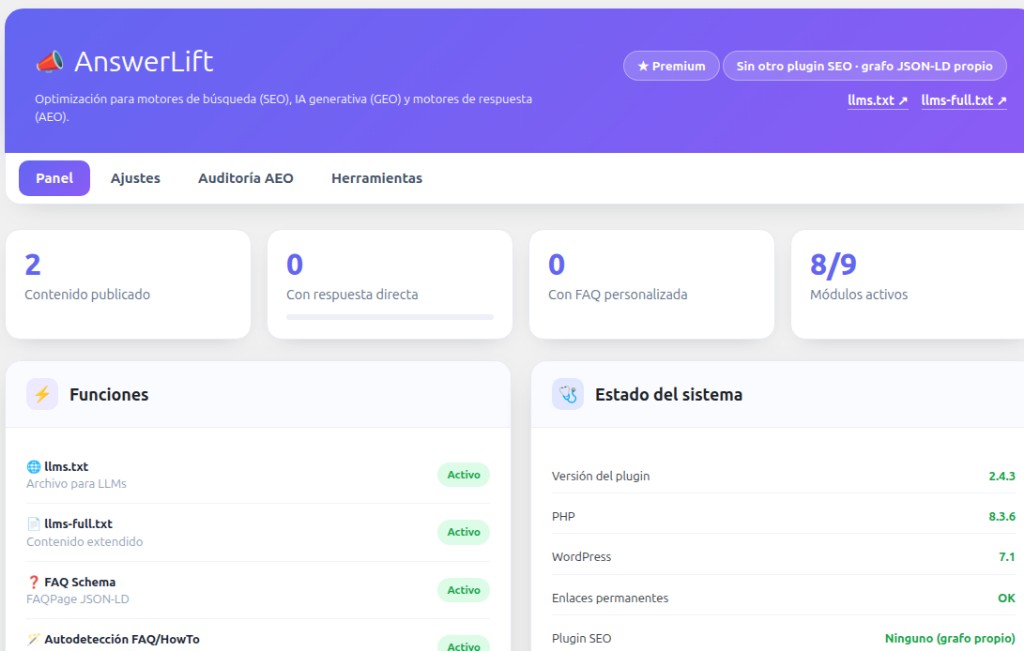The image size is (1024, 651).
Task: Click the Activo badge for llms.txt
Action: pyautogui.click(x=464, y=475)
